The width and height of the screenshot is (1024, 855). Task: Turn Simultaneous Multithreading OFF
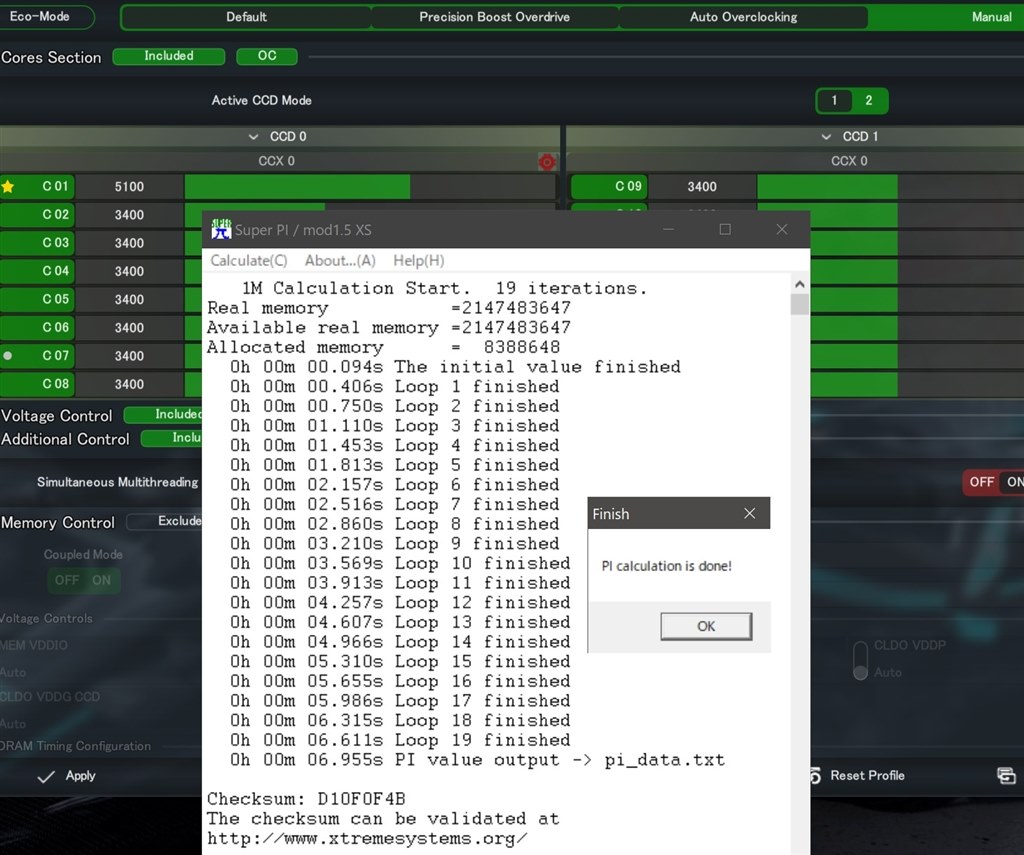pos(982,482)
